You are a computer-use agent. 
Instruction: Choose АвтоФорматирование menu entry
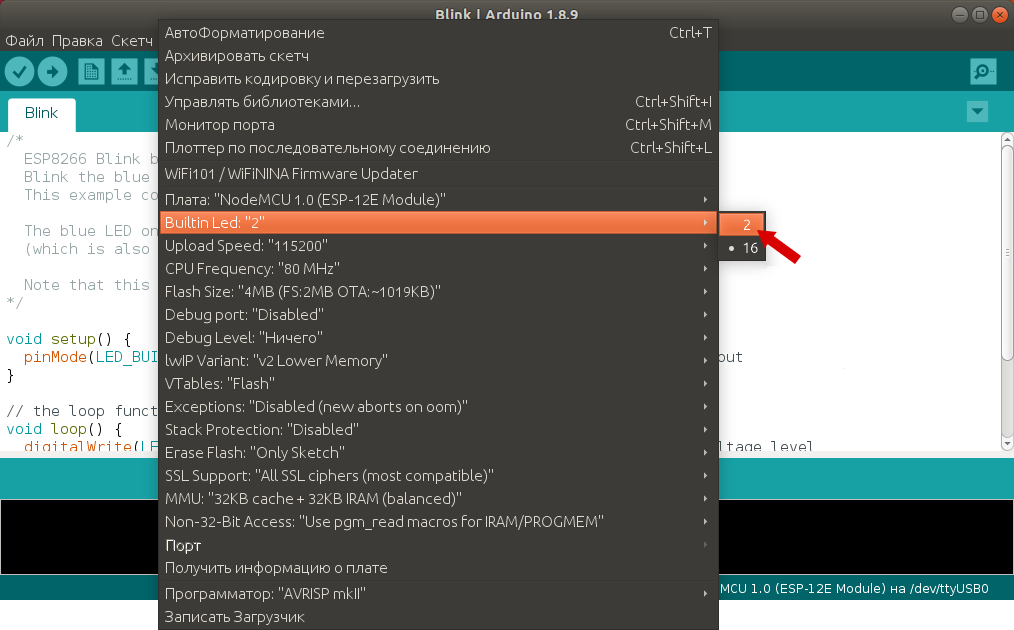[438, 33]
